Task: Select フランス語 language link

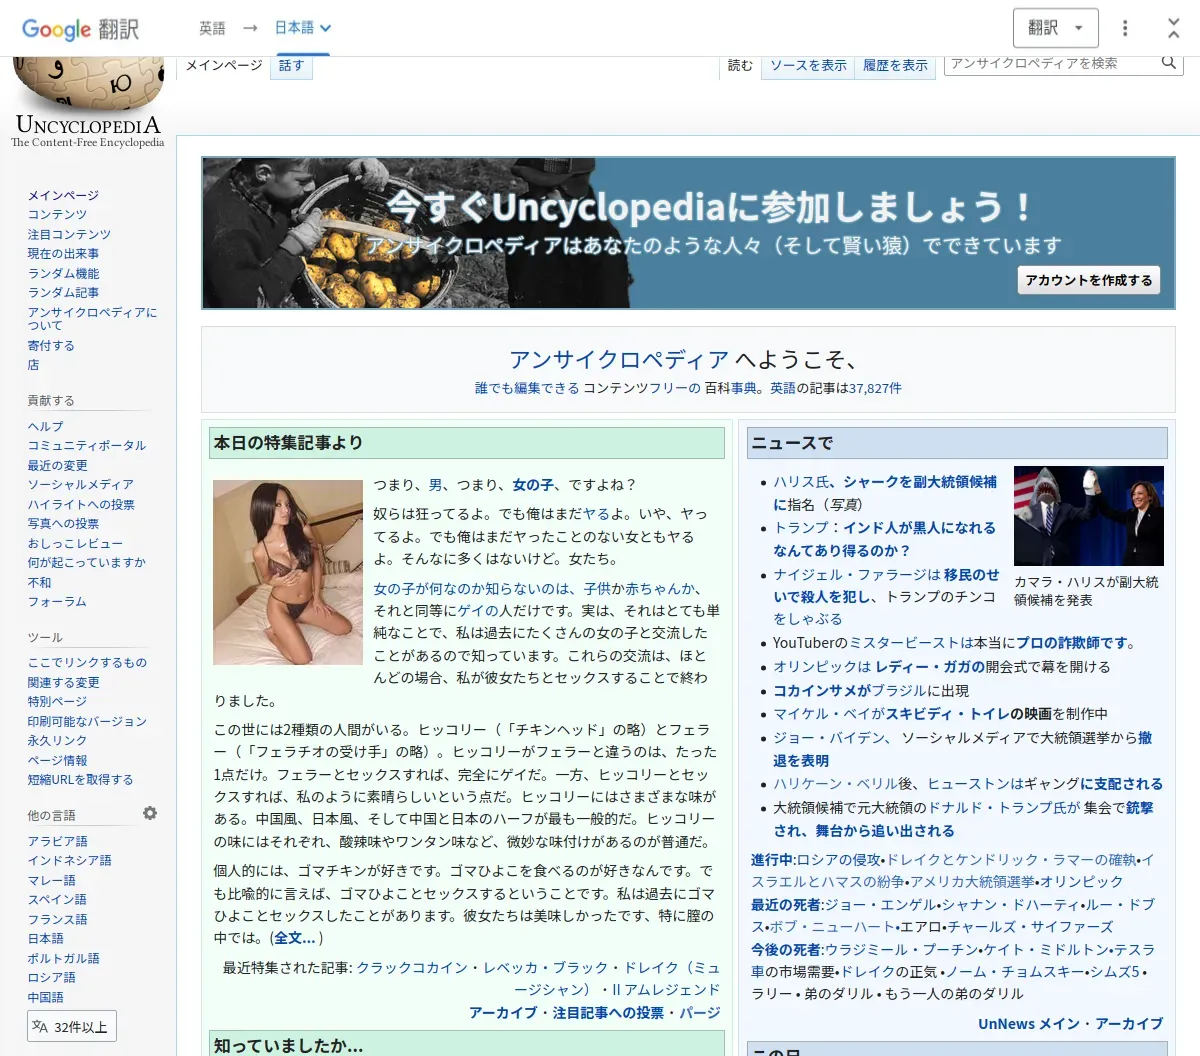Action: coord(57,919)
